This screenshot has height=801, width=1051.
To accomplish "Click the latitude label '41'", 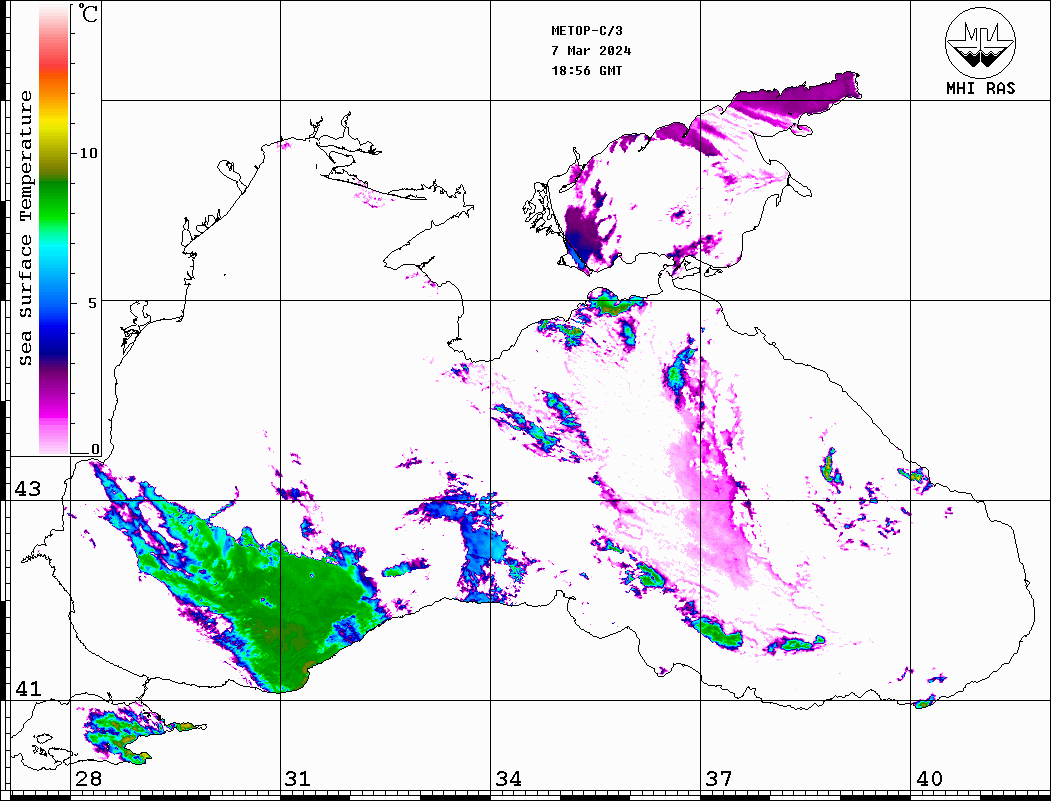I will coord(28,689).
